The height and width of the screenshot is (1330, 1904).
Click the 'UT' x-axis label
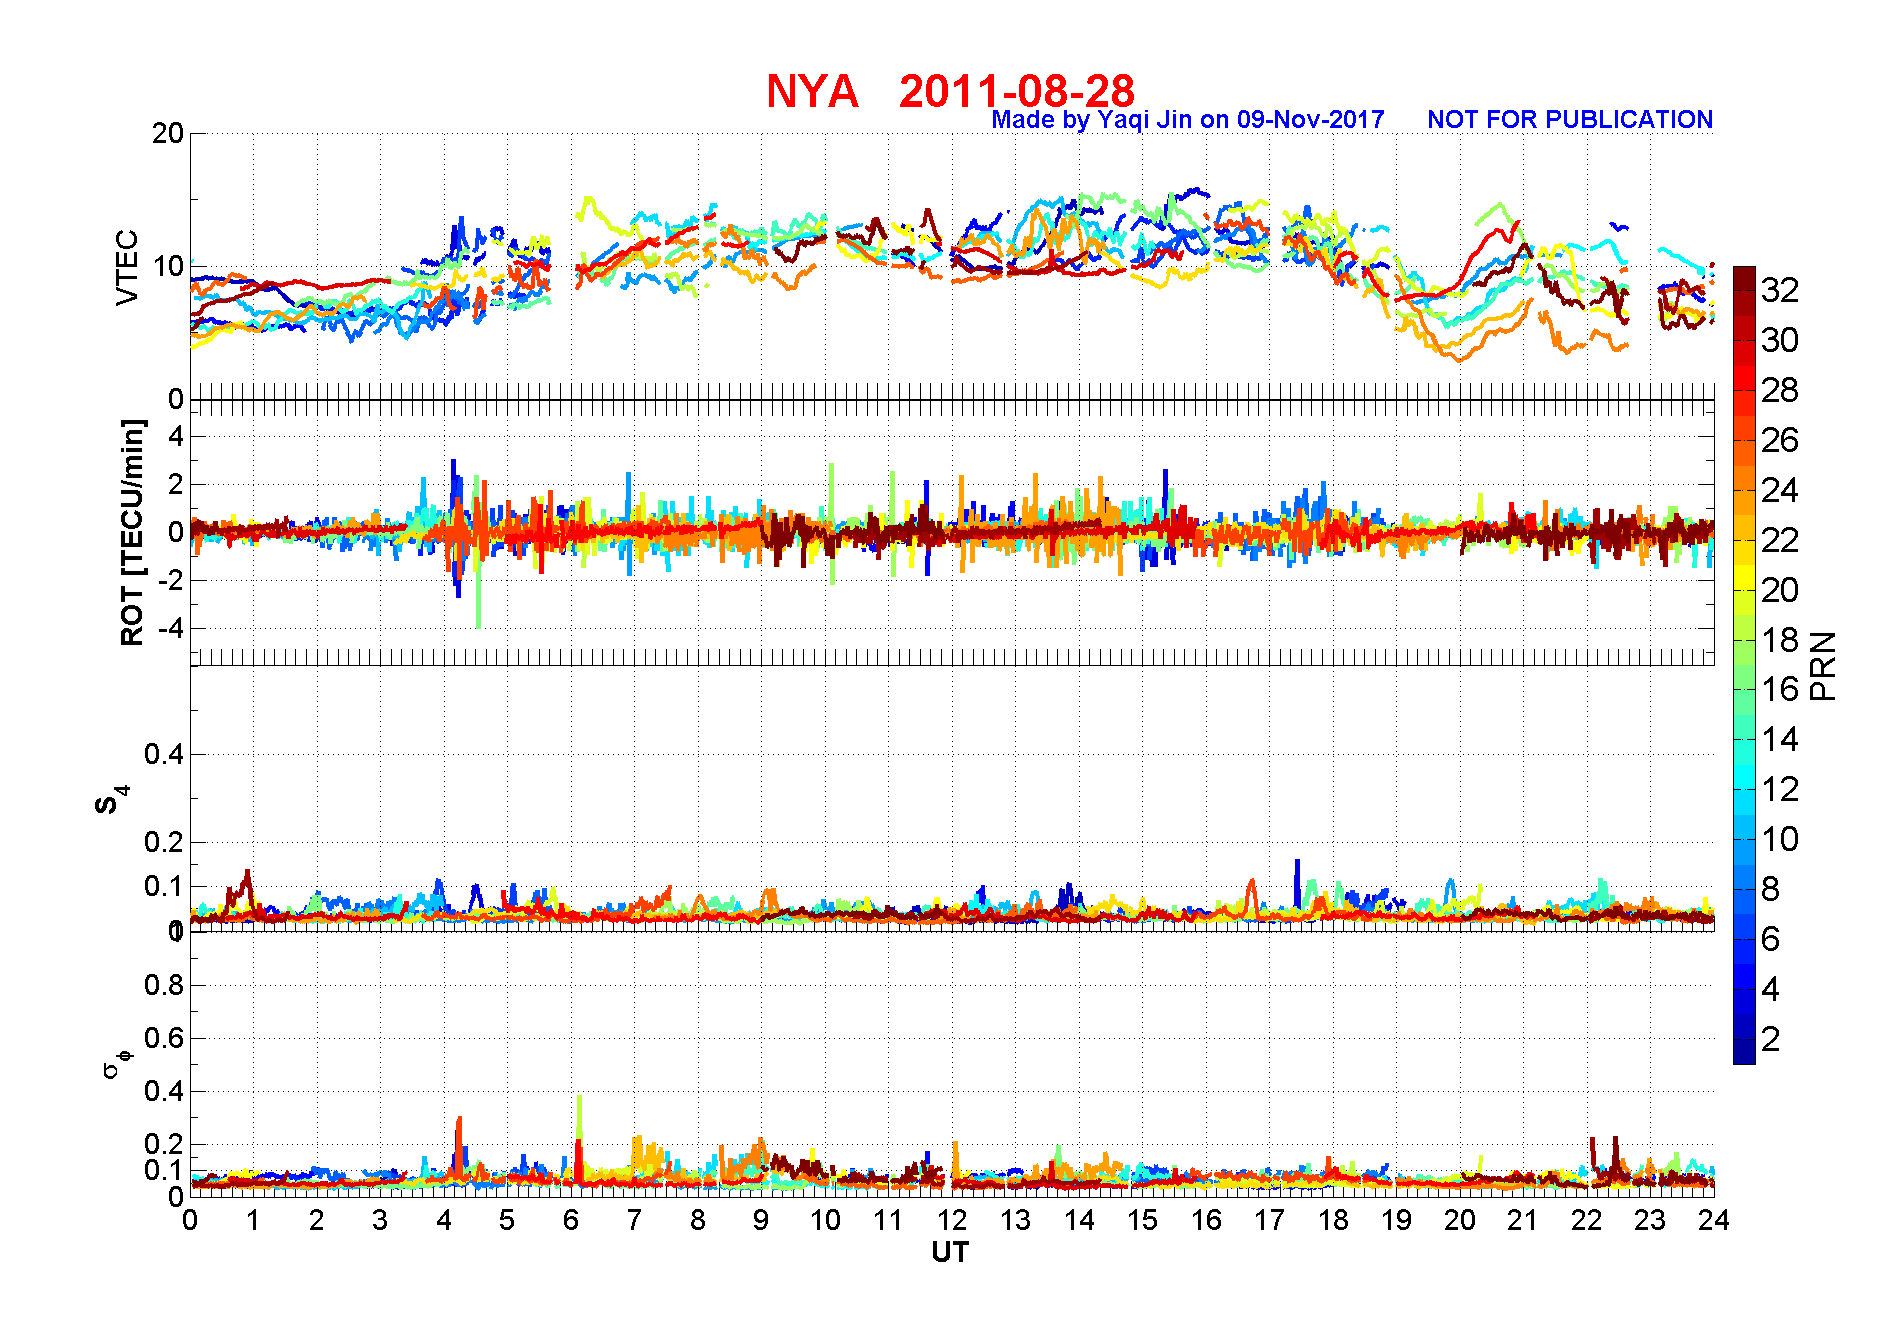pos(950,1252)
